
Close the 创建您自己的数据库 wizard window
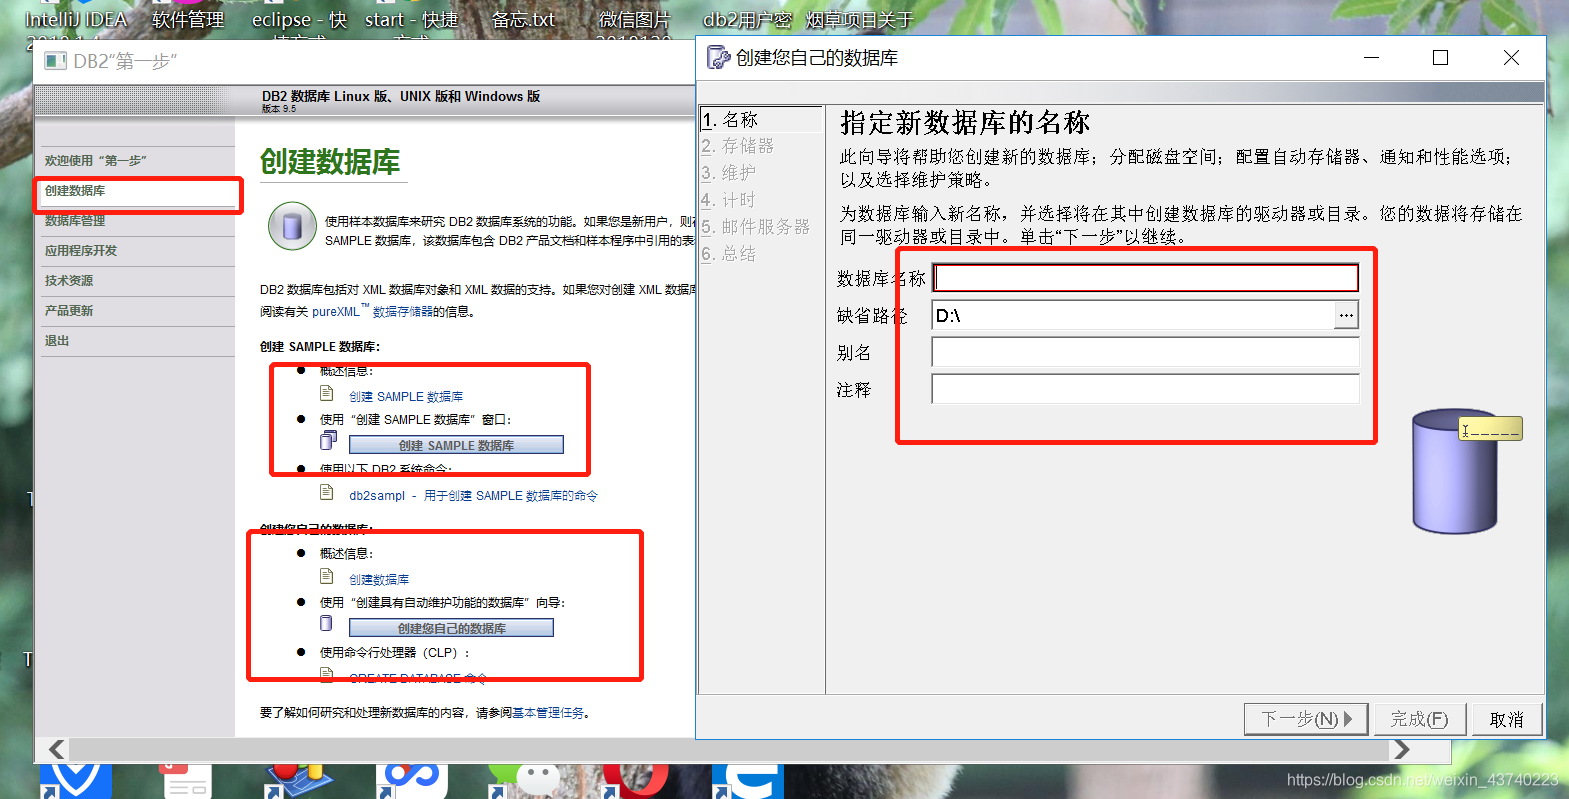[x=1511, y=58]
